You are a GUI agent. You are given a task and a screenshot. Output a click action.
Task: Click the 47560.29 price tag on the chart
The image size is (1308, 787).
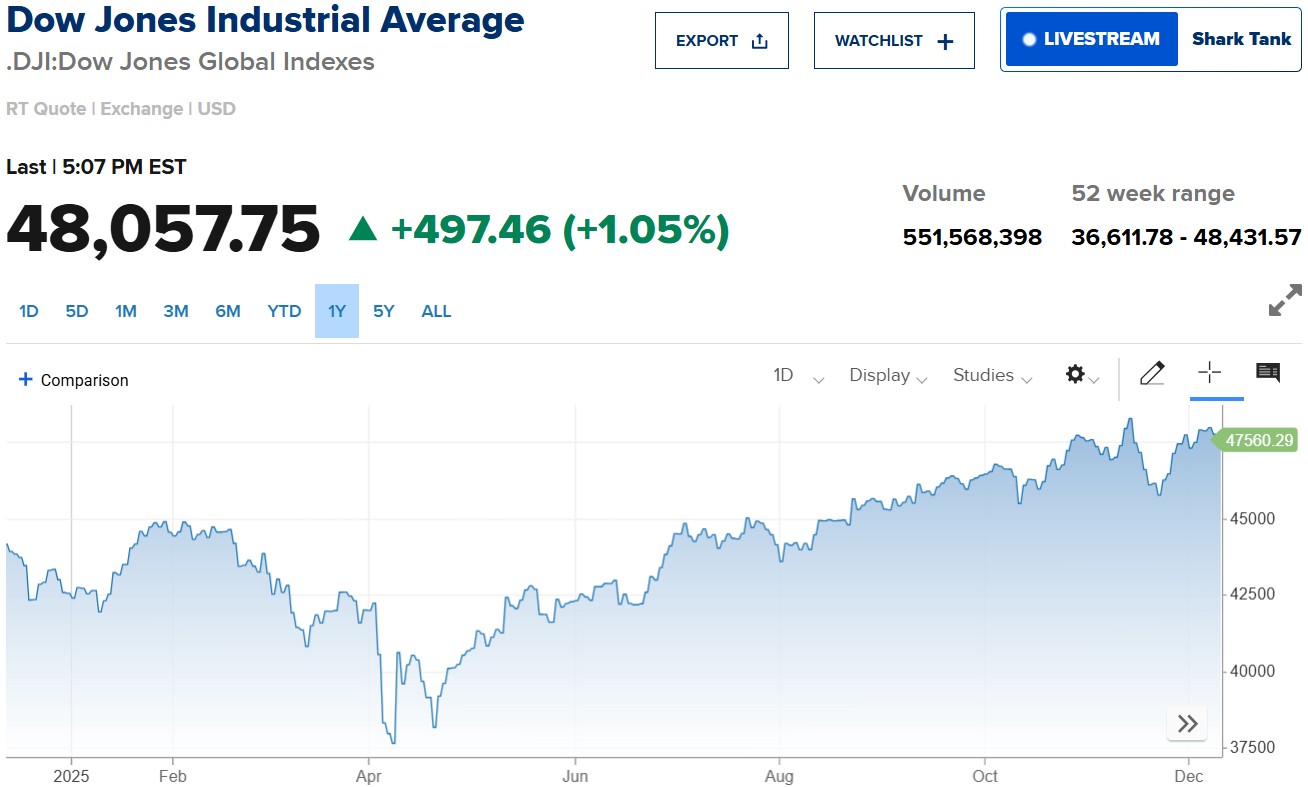click(1256, 440)
